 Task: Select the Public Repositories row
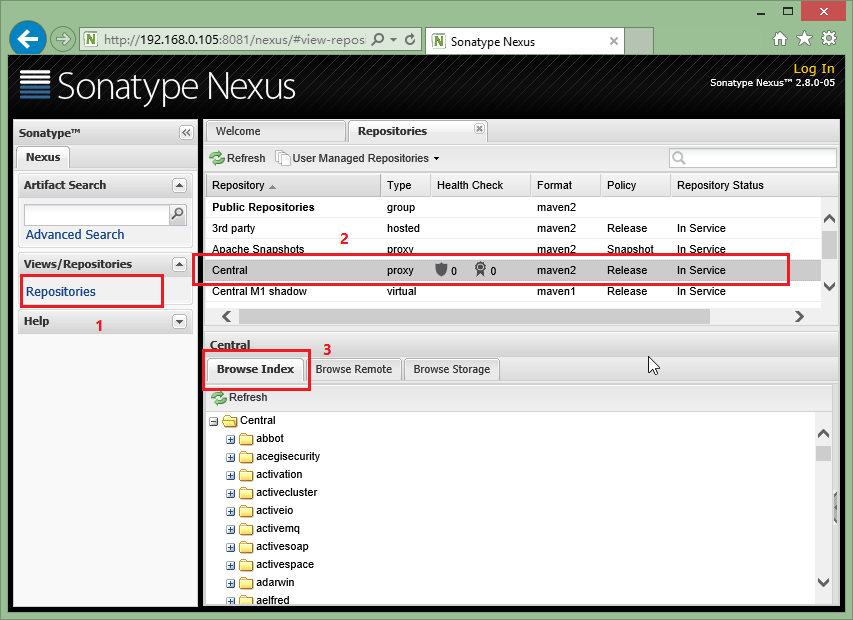513,207
